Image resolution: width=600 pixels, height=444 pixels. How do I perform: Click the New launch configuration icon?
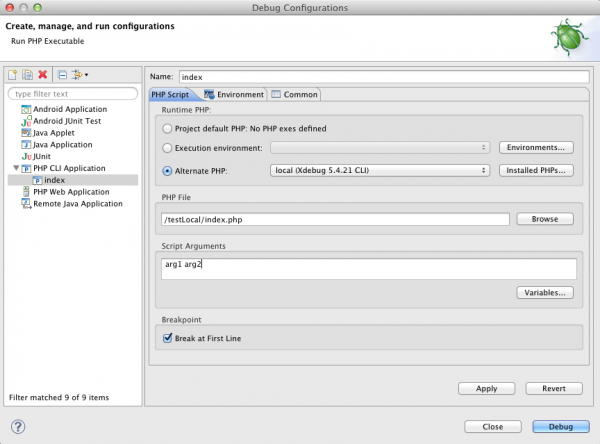tap(12, 75)
